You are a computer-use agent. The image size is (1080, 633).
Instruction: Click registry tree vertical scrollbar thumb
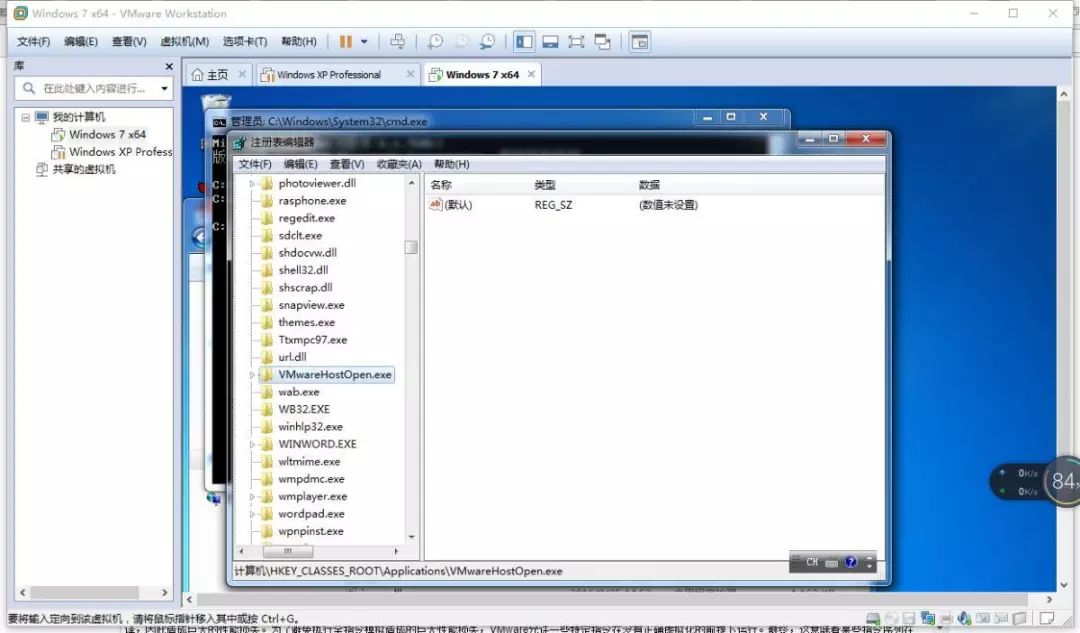click(x=411, y=247)
